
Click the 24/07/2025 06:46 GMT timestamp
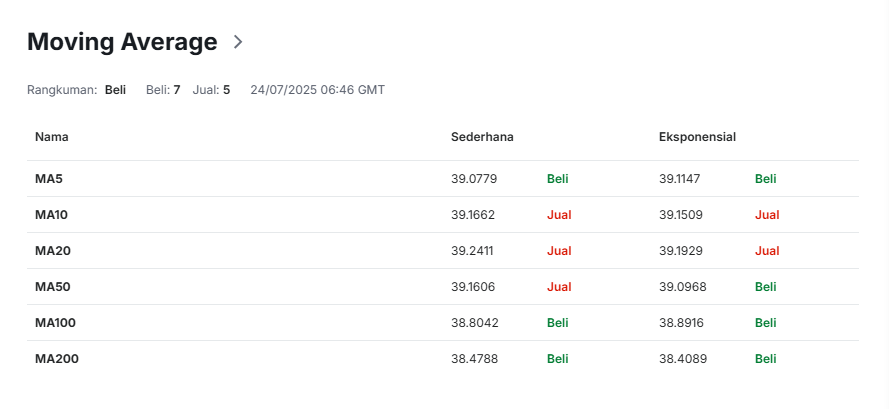pyautogui.click(x=318, y=90)
